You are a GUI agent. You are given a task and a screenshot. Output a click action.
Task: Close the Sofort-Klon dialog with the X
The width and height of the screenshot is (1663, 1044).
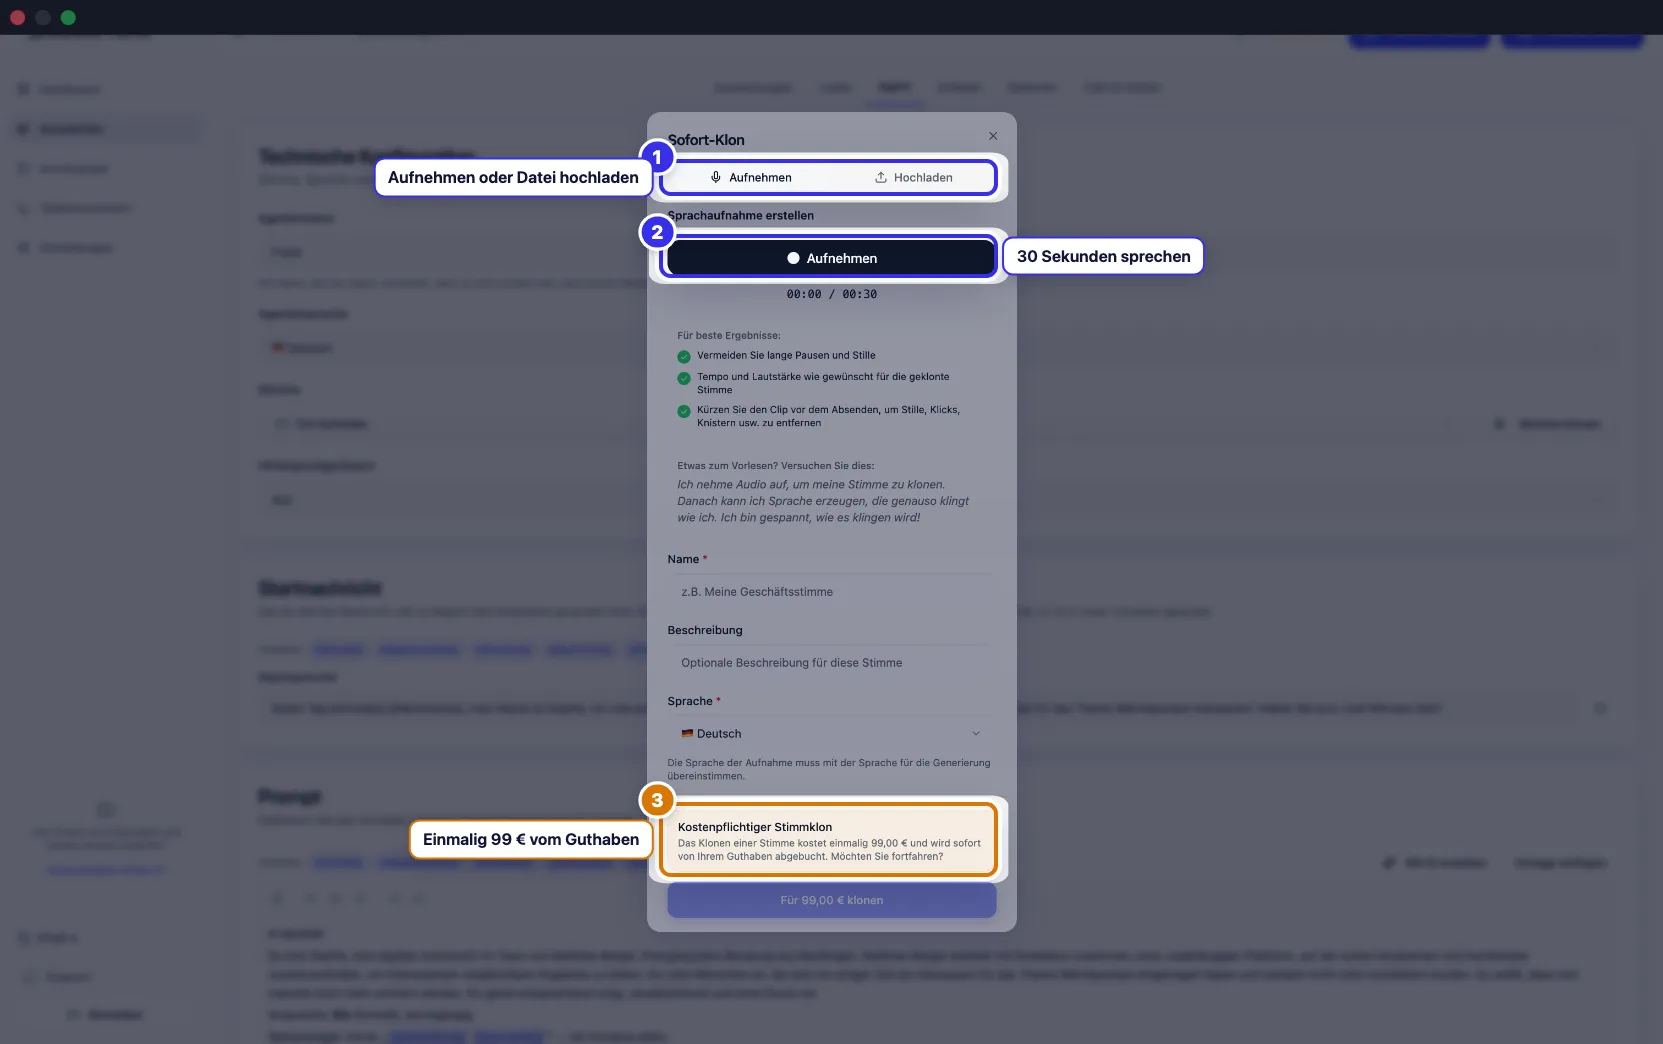[x=993, y=136]
